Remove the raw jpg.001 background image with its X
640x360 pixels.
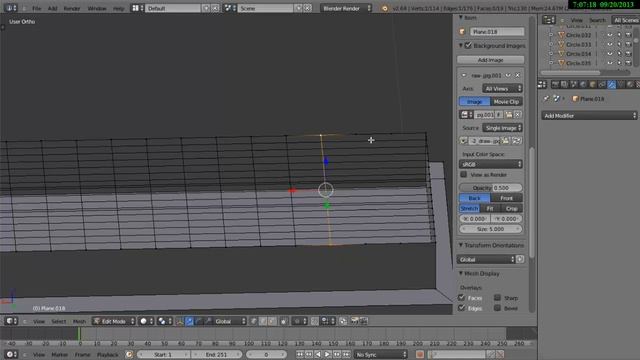(518, 76)
